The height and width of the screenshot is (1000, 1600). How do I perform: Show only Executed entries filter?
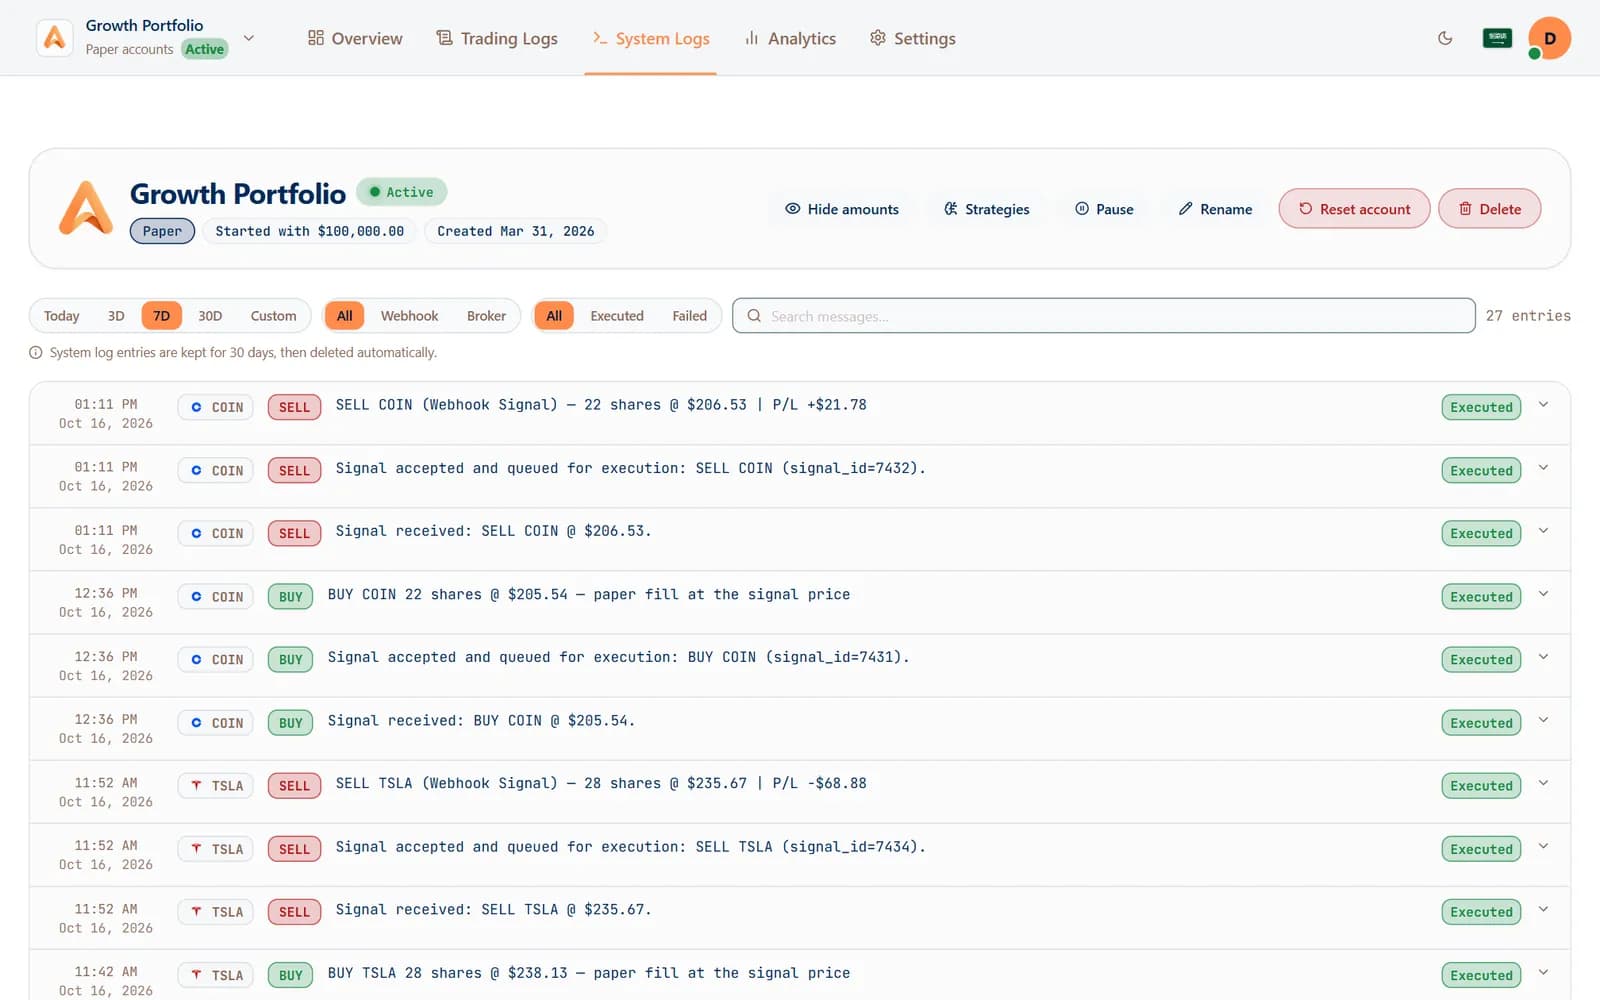[617, 316]
